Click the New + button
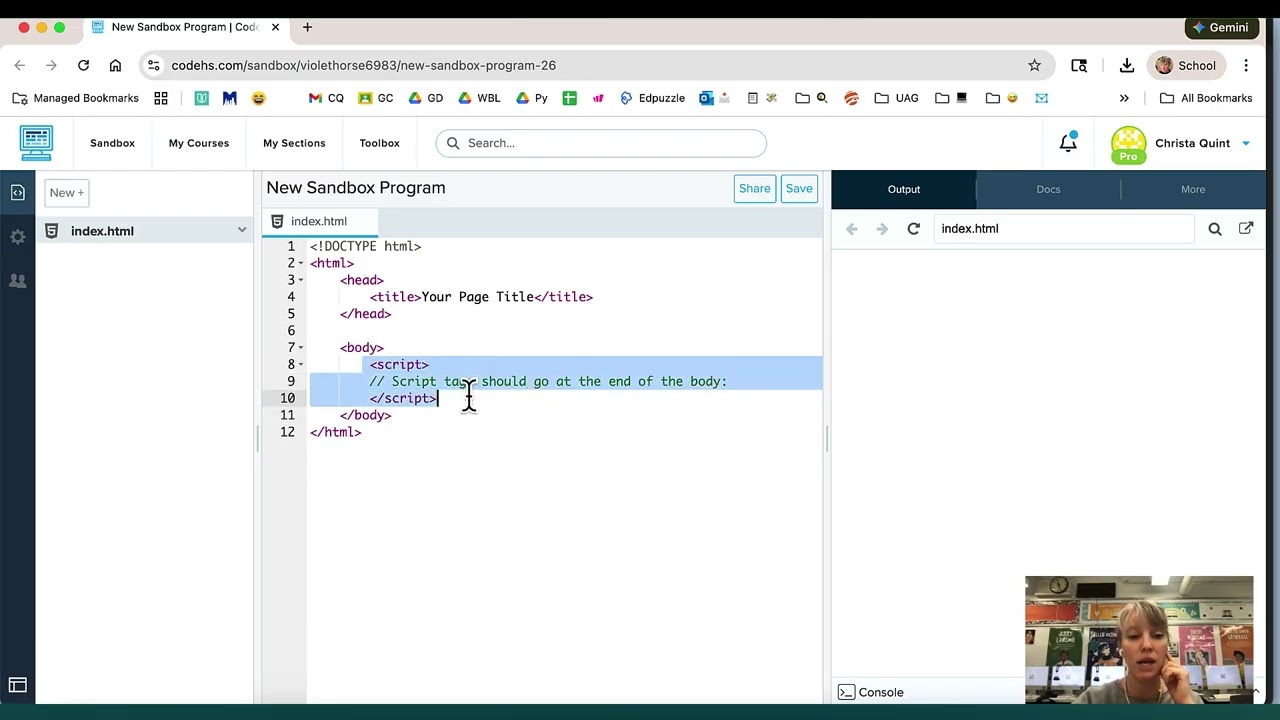The image size is (1280, 720). [67, 192]
